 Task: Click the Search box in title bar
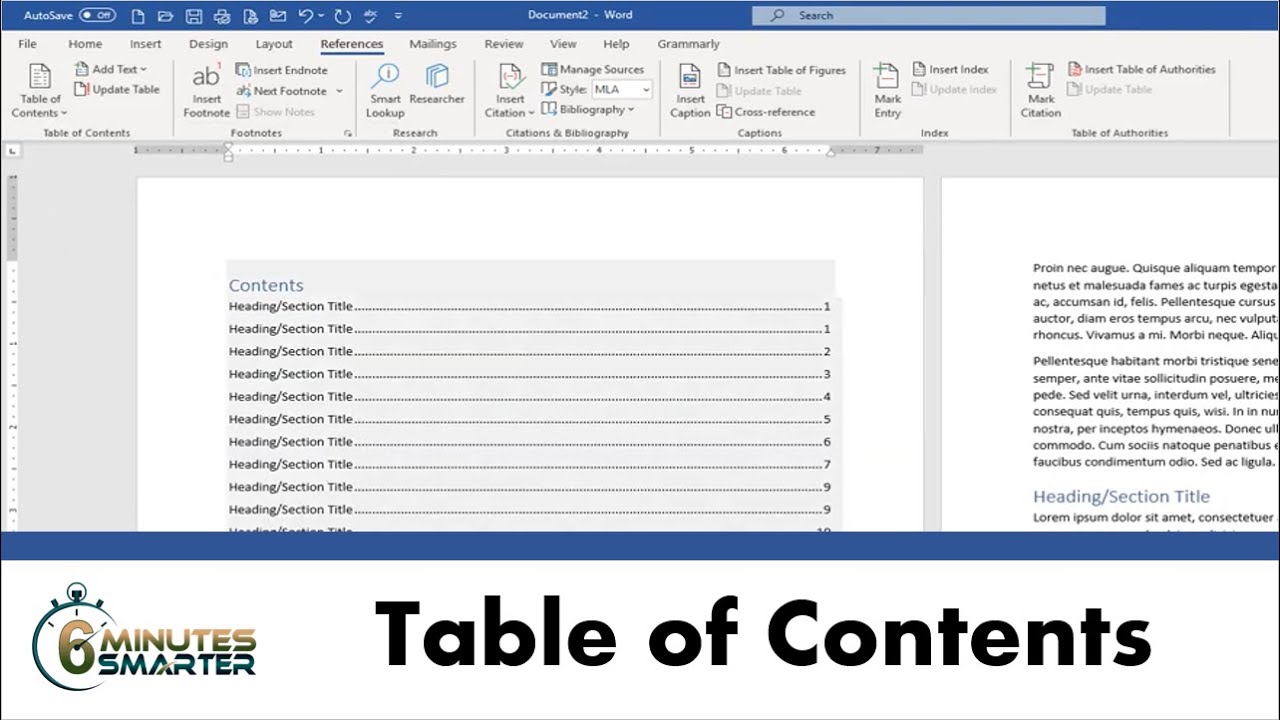point(929,15)
